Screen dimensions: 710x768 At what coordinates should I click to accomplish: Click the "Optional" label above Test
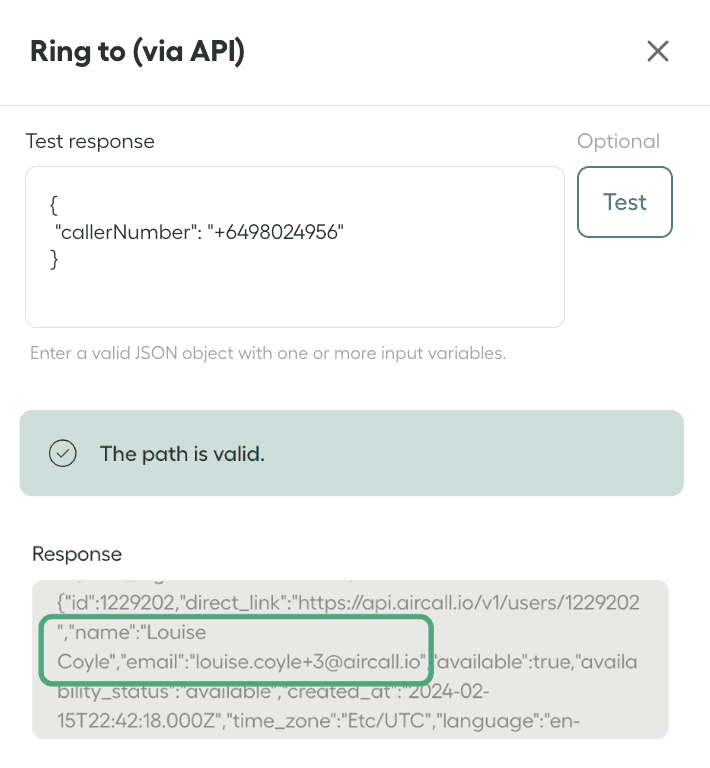point(618,141)
